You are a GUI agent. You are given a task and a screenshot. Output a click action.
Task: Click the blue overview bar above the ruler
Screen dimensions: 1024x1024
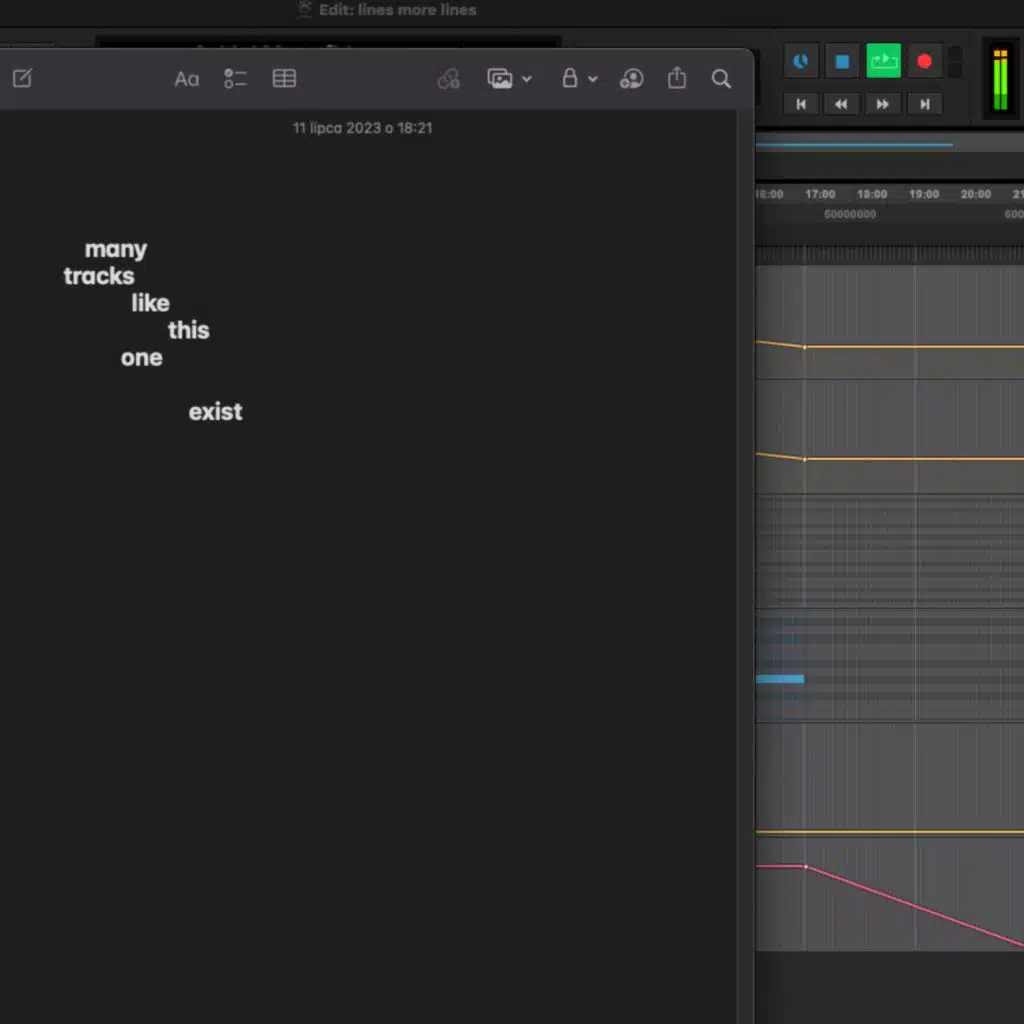click(854, 145)
